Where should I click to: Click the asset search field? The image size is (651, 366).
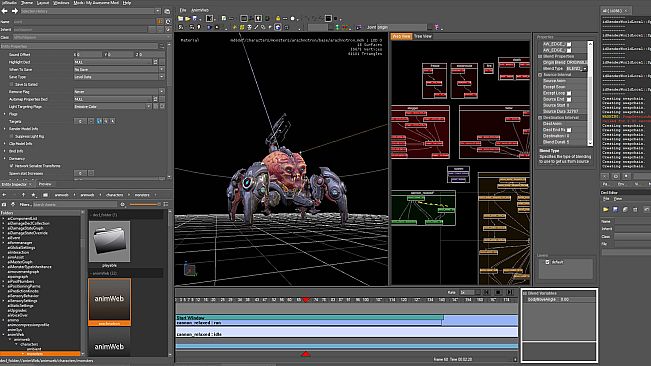pyautogui.click(x=75, y=204)
